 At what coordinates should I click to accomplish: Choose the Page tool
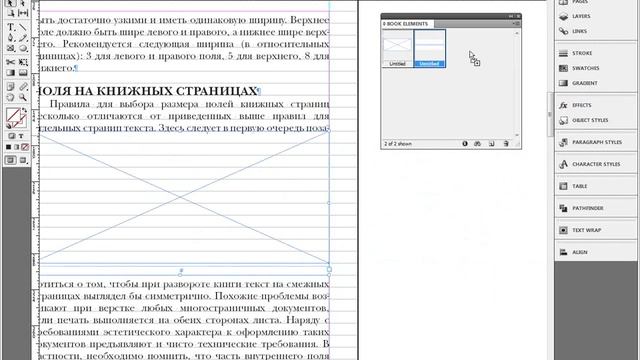coord(10,13)
